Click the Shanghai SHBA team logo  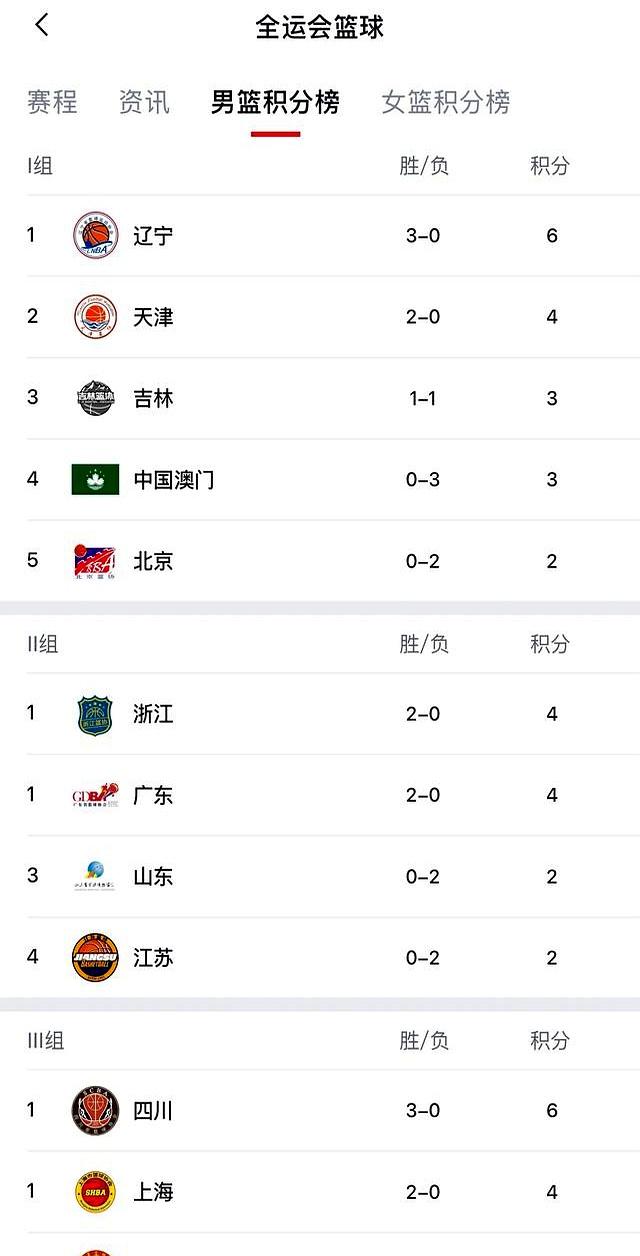(95, 1191)
